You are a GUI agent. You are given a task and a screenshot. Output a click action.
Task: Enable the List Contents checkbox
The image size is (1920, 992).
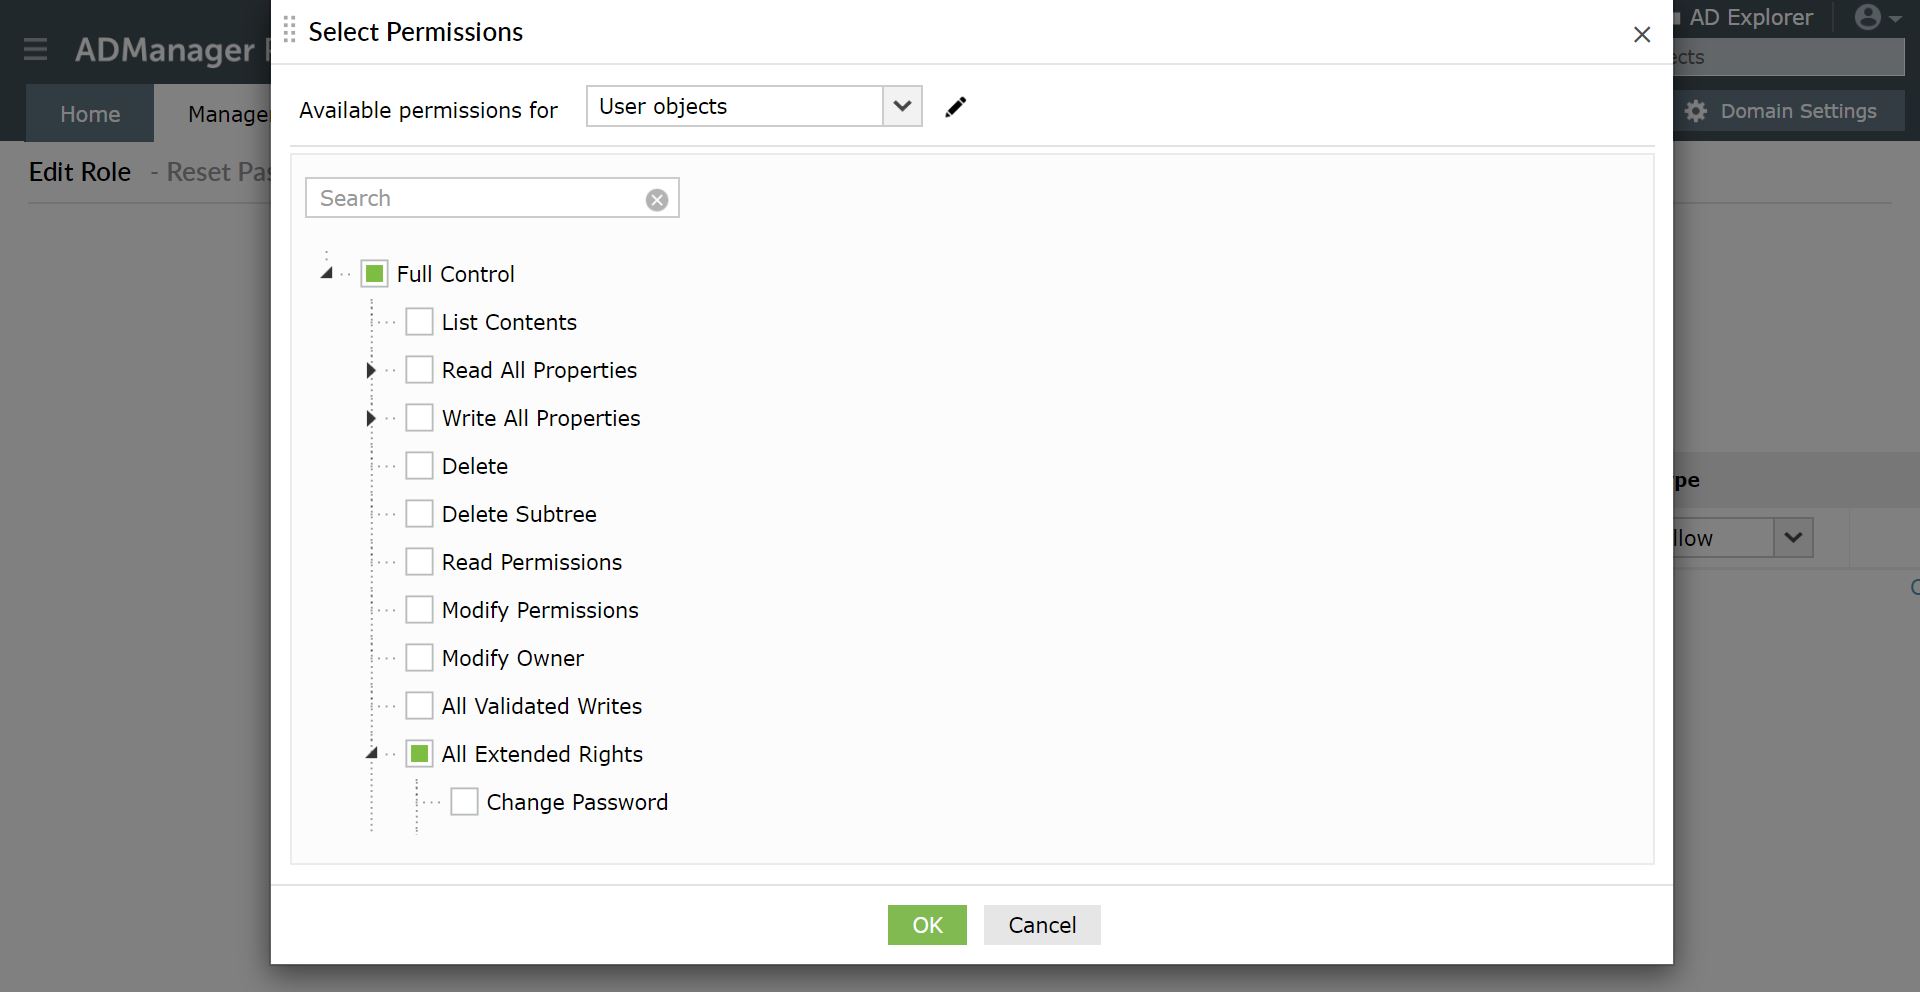click(x=419, y=322)
